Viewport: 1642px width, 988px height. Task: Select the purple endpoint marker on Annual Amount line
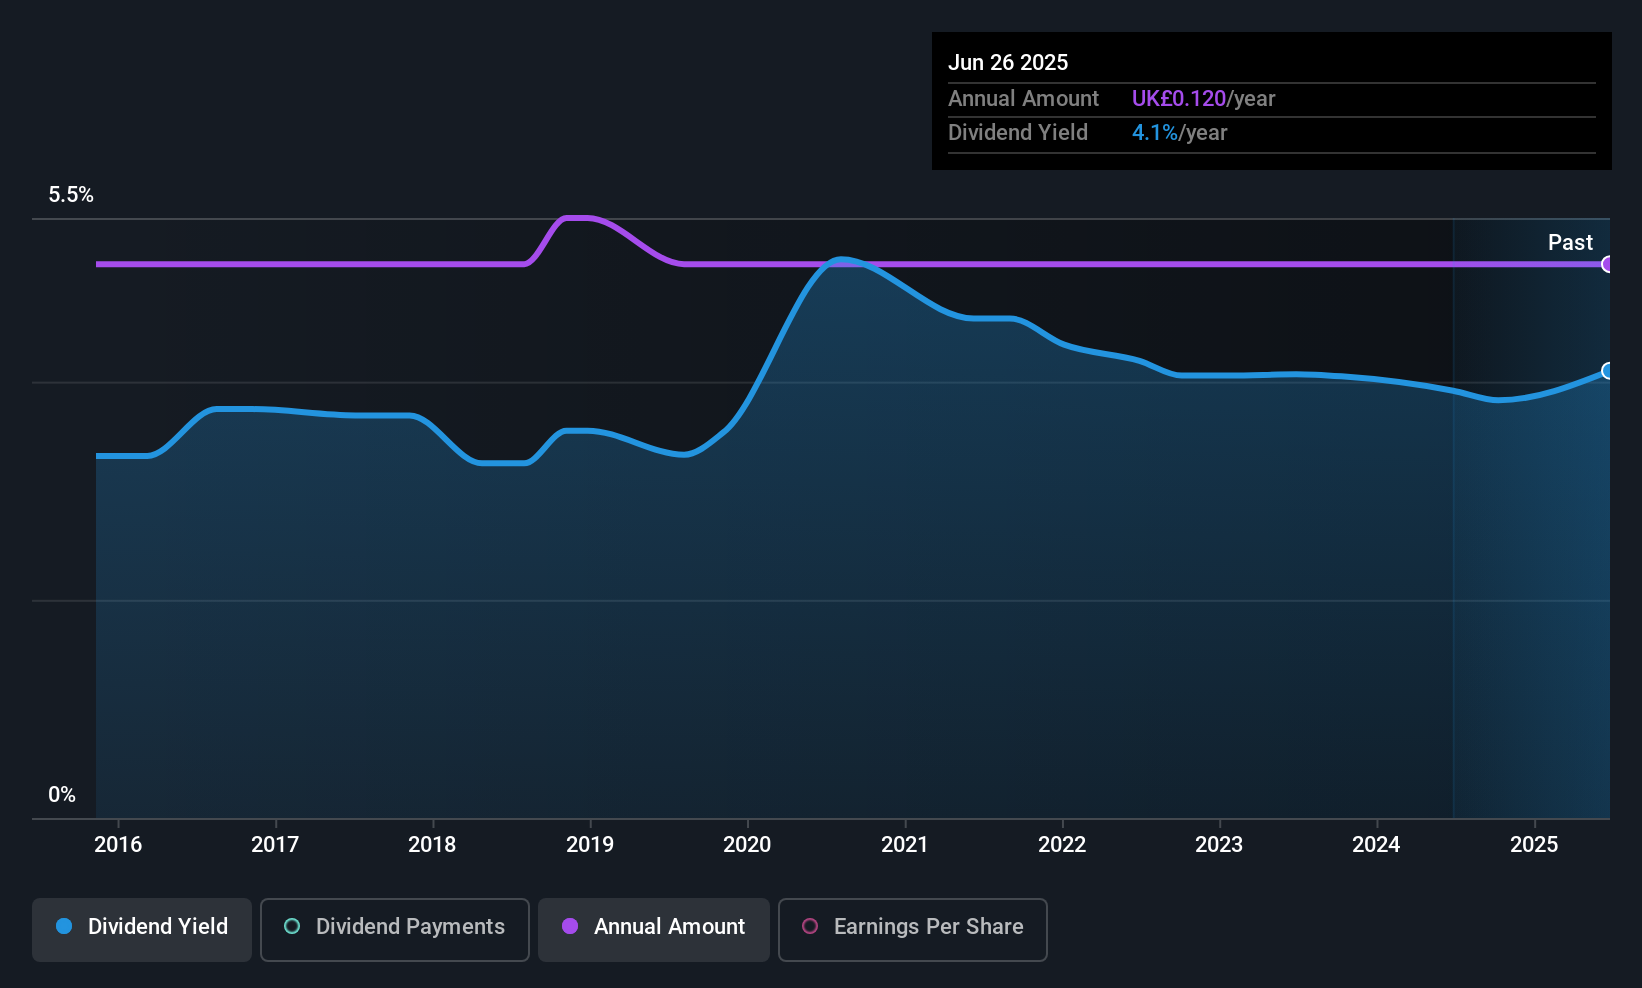click(1607, 264)
